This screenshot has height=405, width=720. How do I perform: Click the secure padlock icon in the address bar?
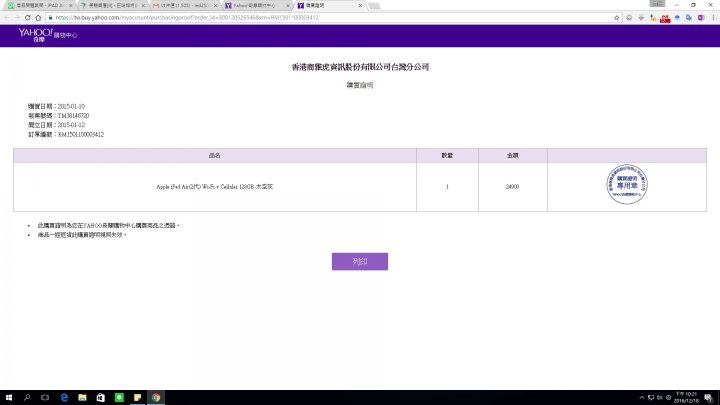tap(51, 17)
